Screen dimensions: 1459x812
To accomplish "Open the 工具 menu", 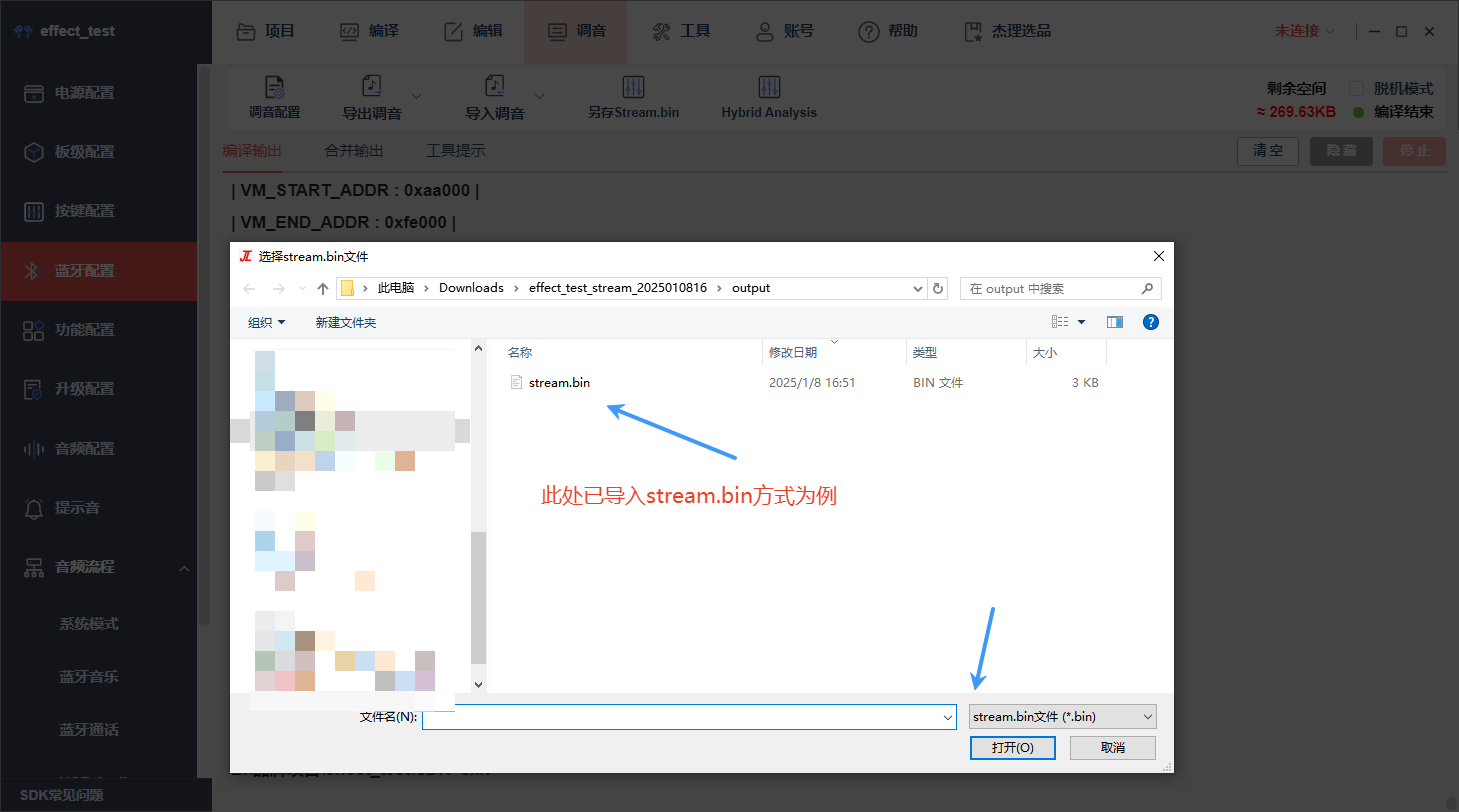I will (x=682, y=31).
